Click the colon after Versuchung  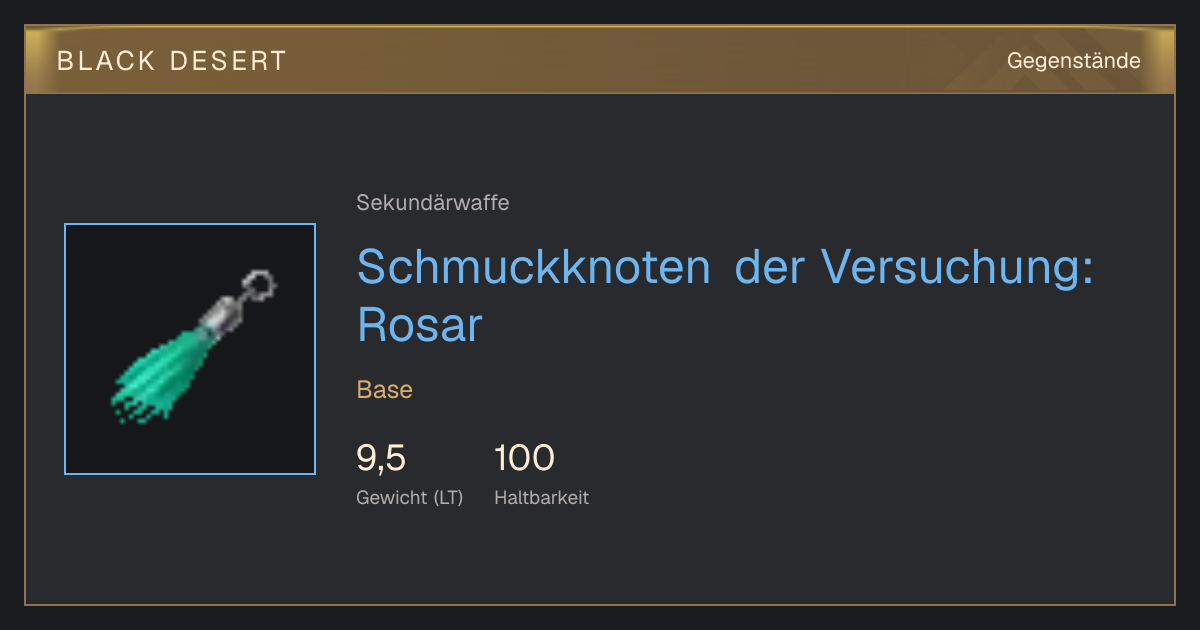[x=1086, y=272]
